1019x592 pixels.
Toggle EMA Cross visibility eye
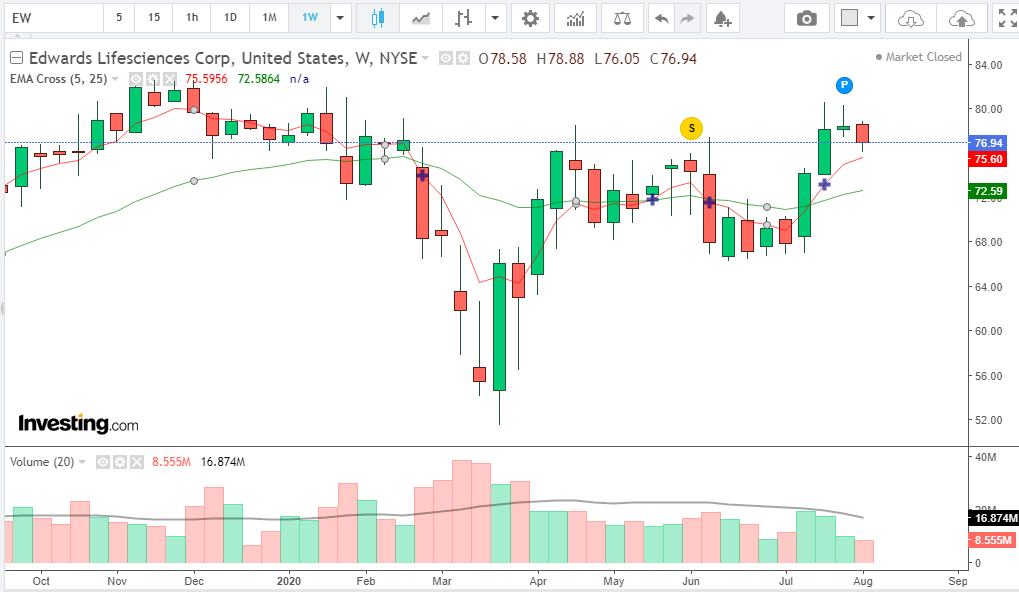click(135, 79)
